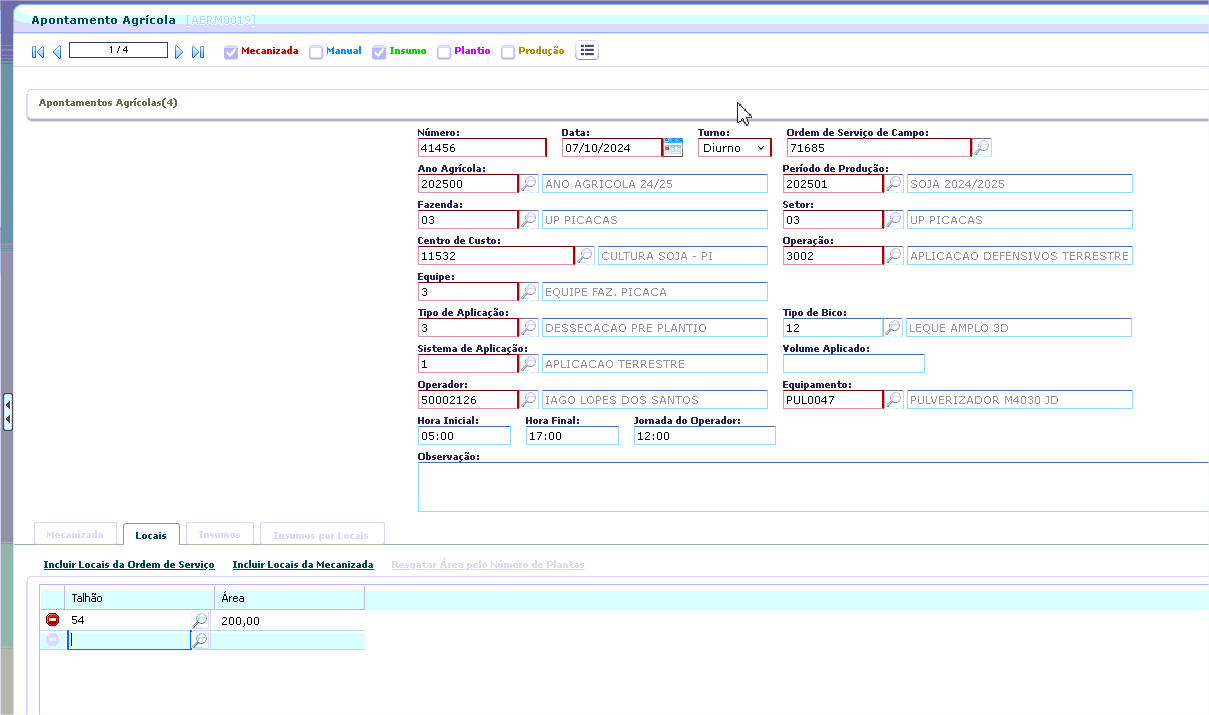Click the empty Talhão entry cell

pos(129,640)
